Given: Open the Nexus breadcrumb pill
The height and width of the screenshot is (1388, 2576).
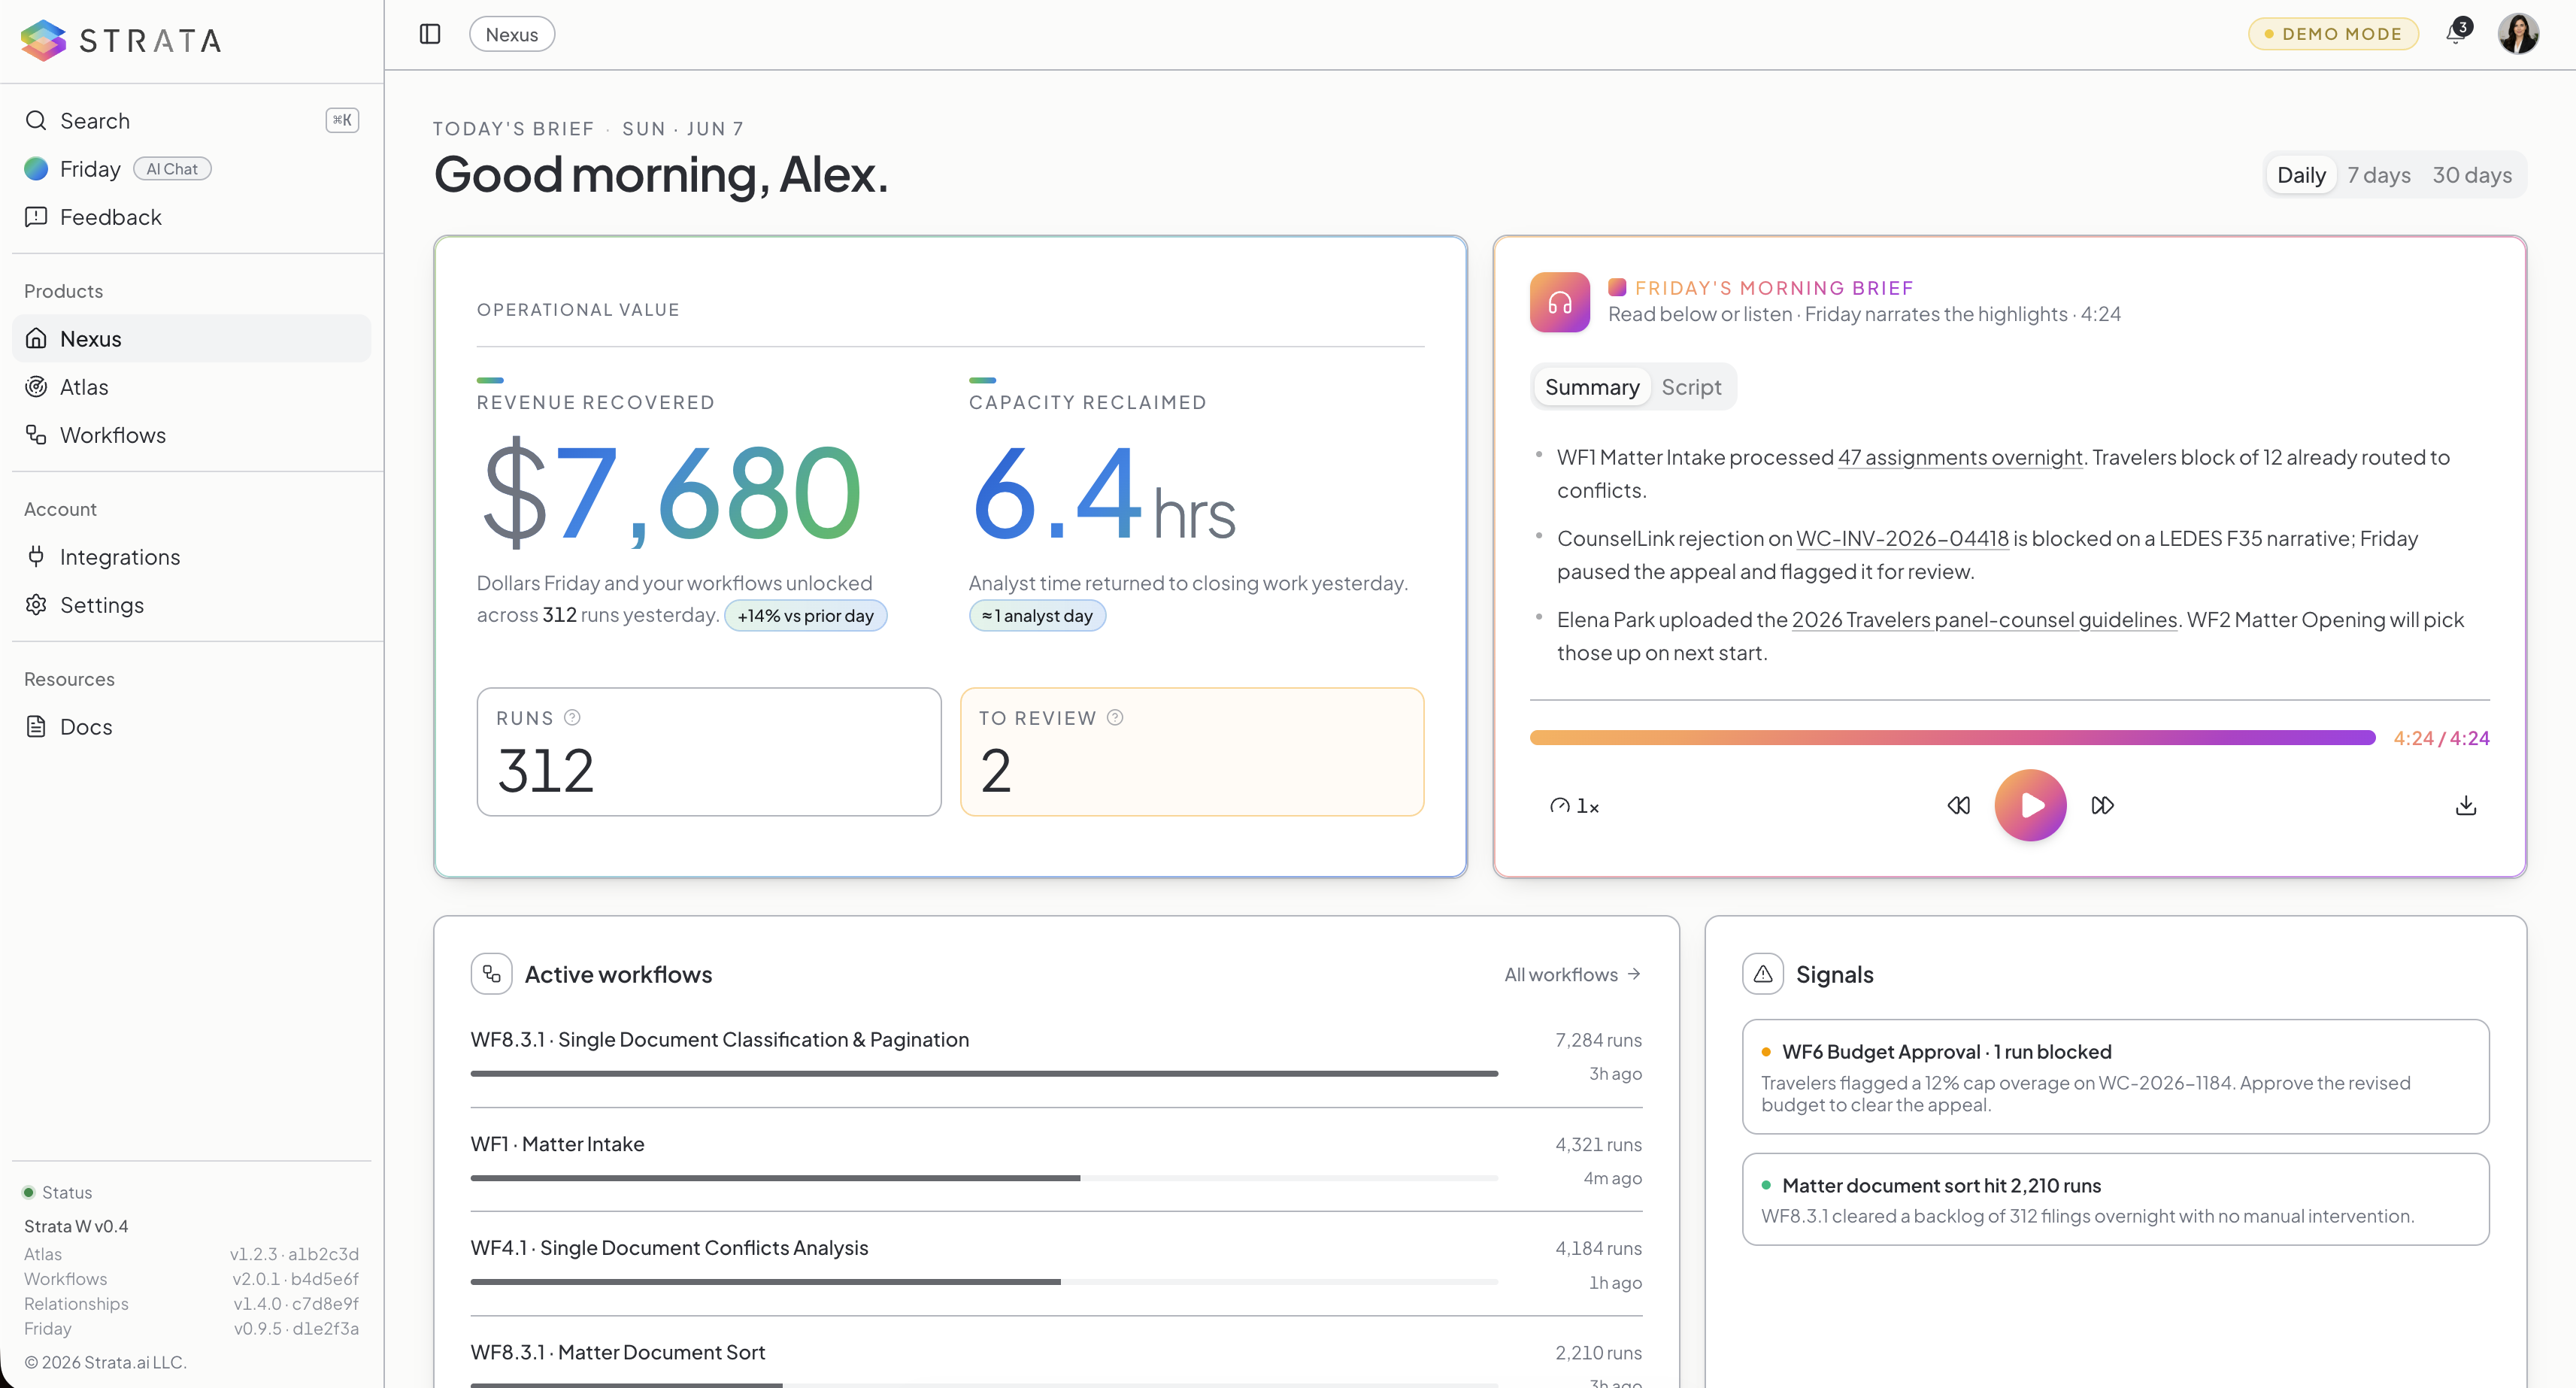Looking at the screenshot, I should coord(512,34).
